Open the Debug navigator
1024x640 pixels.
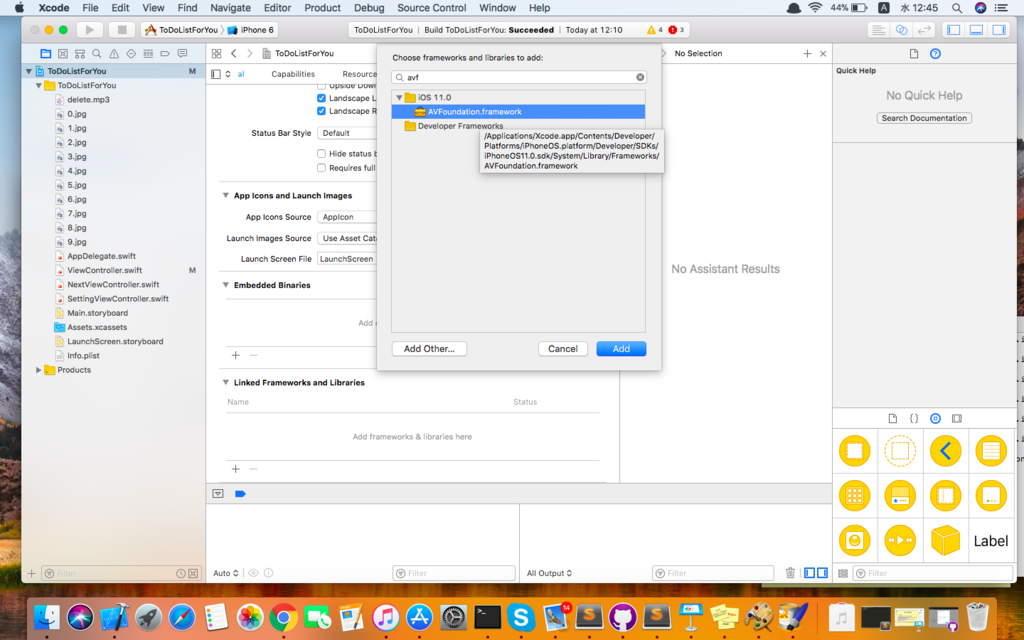click(x=148, y=54)
